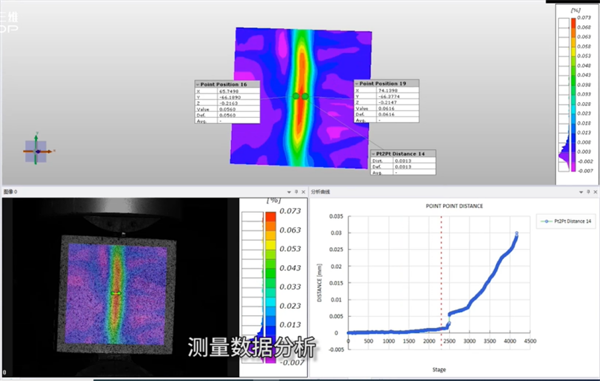Viewport: 600px width, 381px height.
Task: Click the 0.073 value on the image colorbar
Action: pos(290,211)
